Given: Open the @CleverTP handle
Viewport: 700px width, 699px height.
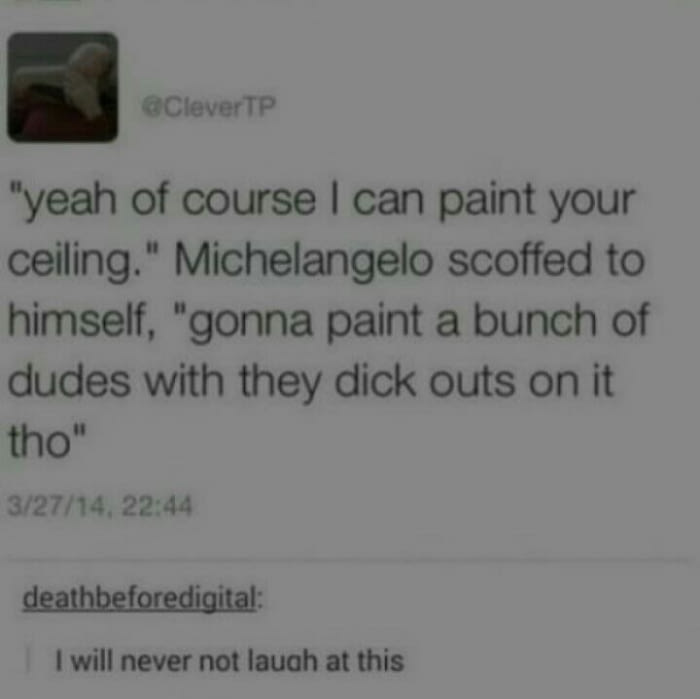Looking at the screenshot, I should point(209,107).
